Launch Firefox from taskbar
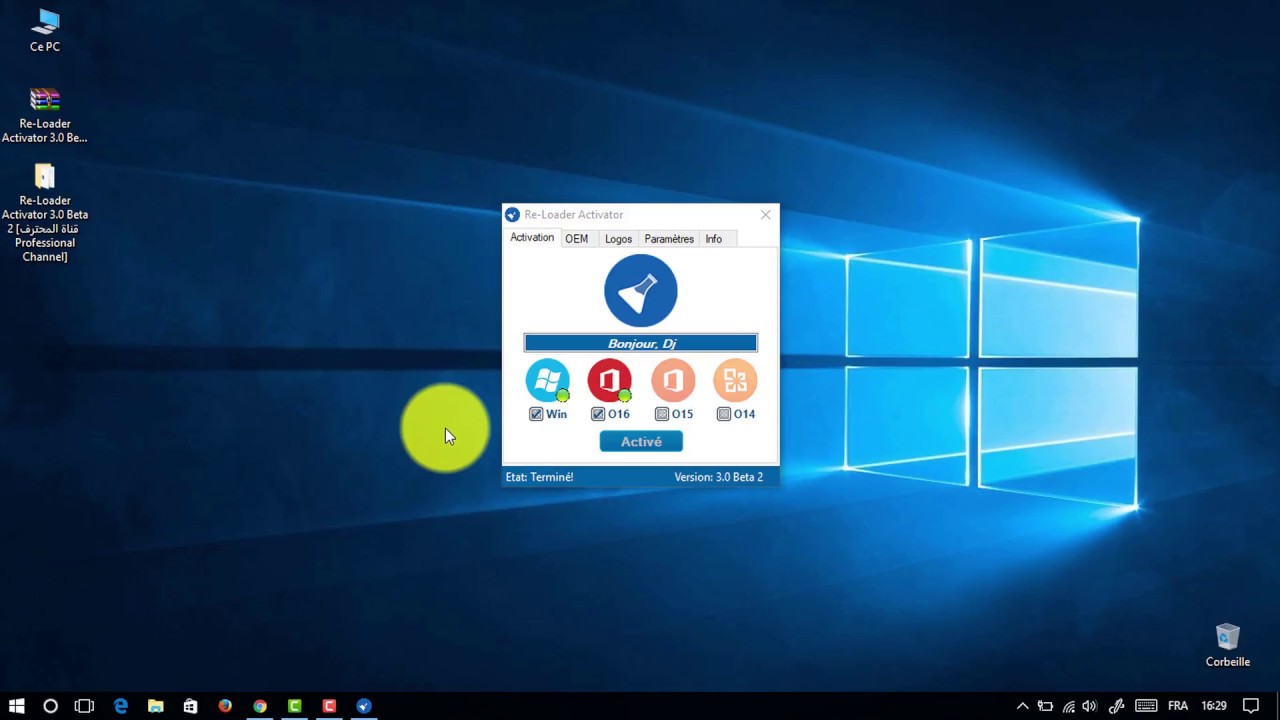Viewport: 1280px width, 720px height. click(225, 706)
